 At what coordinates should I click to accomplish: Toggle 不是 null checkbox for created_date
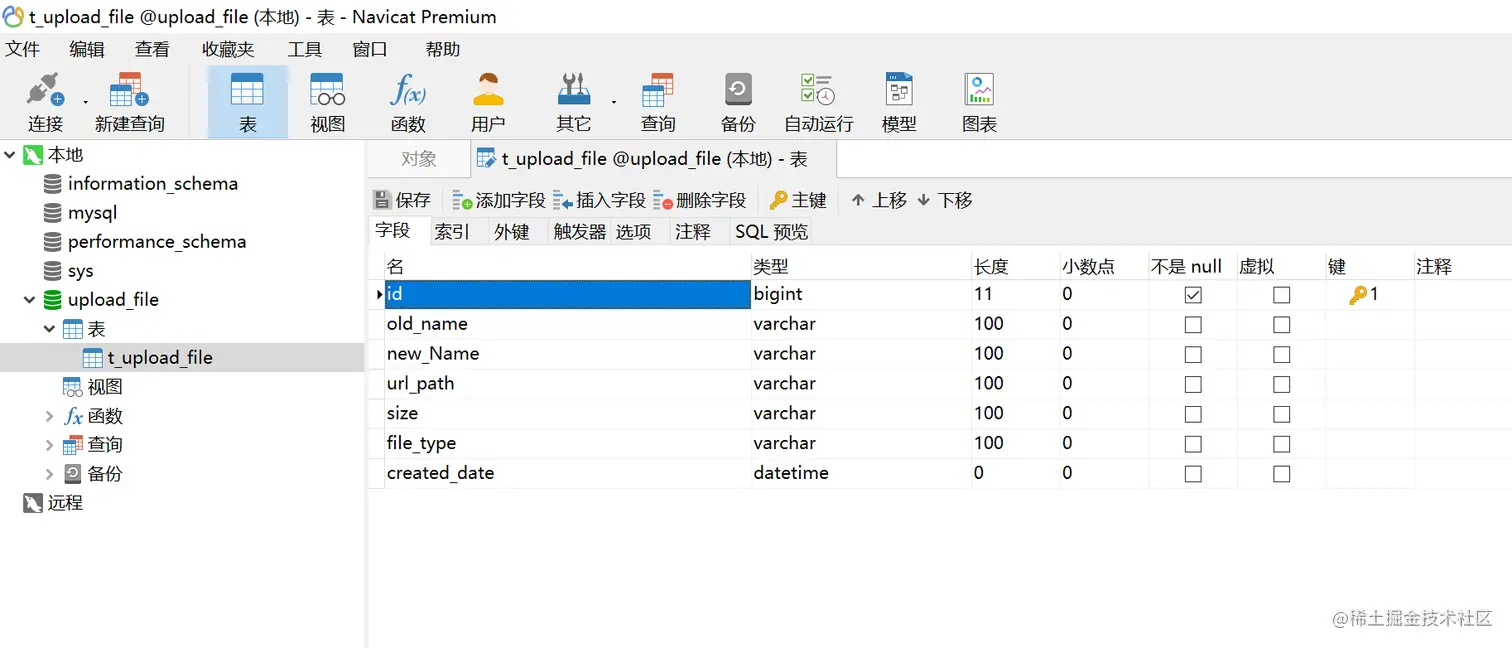pos(1193,474)
